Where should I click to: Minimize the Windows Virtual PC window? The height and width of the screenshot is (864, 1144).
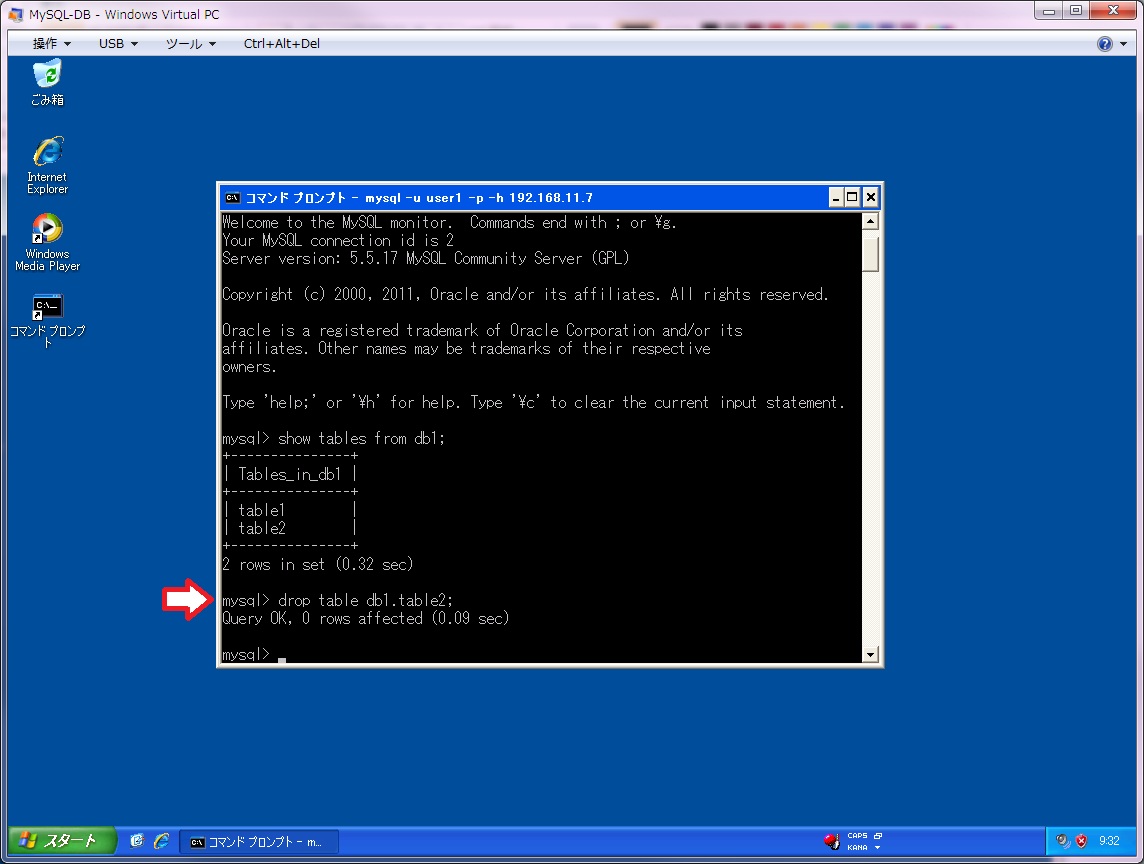click(x=1048, y=11)
